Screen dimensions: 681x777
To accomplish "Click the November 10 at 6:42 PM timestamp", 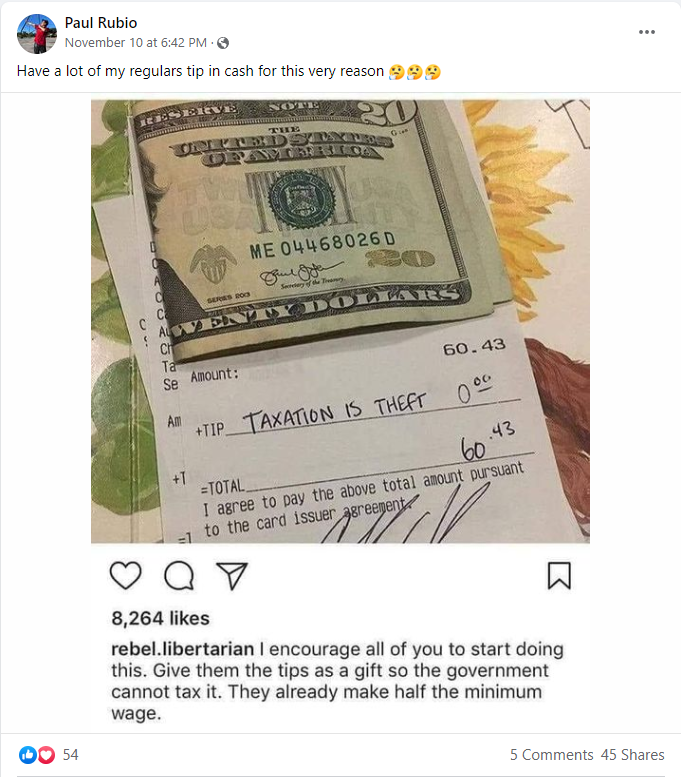I will click(x=136, y=43).
